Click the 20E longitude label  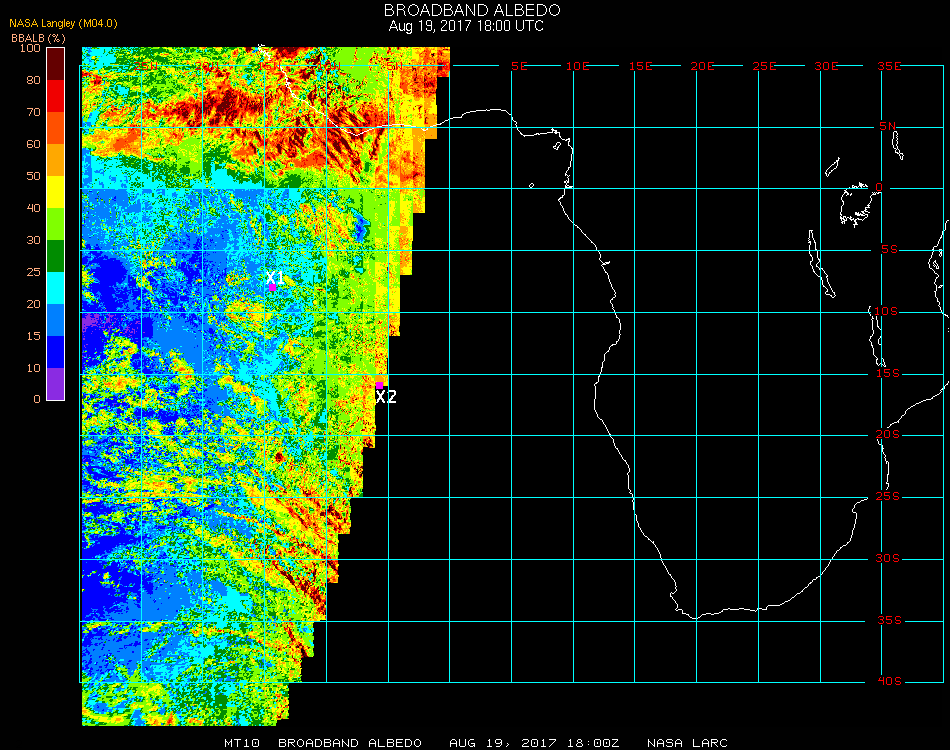point(703,66)
